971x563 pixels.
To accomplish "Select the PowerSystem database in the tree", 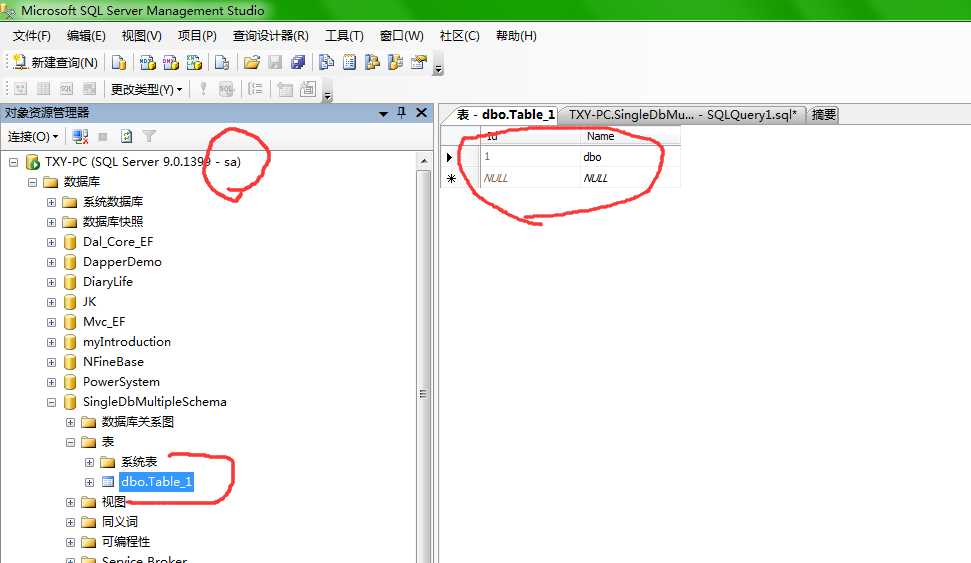I will click(x=121, y=382).
